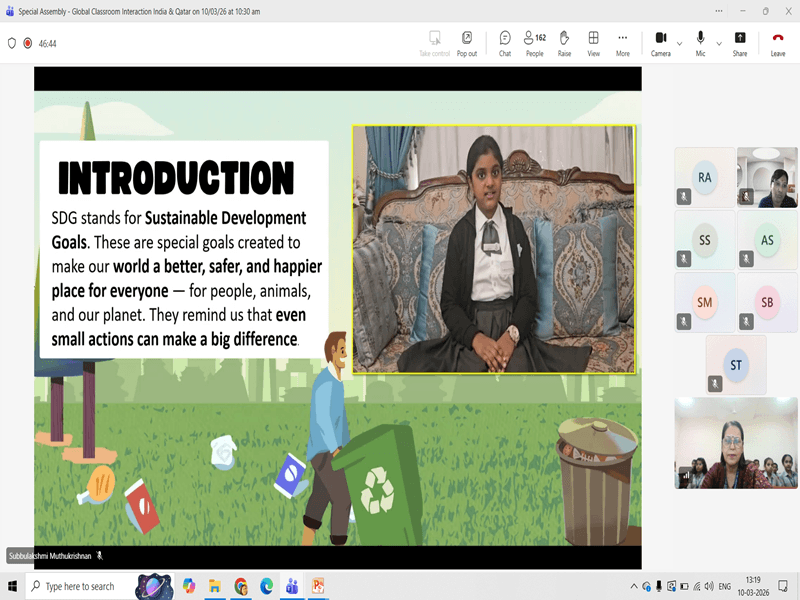
Task: Click the Share screen icon
Action: pos(739,42)
